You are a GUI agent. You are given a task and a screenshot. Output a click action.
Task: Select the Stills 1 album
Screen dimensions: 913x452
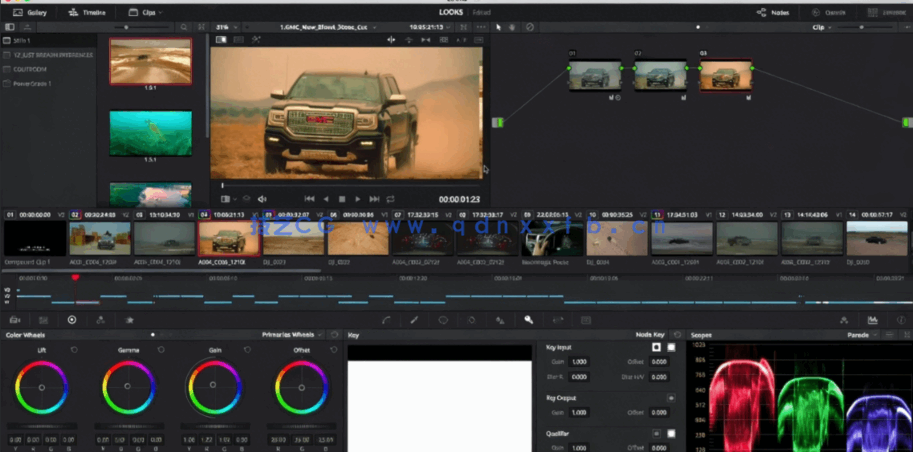pyautogui.click(x=48, y=41)
